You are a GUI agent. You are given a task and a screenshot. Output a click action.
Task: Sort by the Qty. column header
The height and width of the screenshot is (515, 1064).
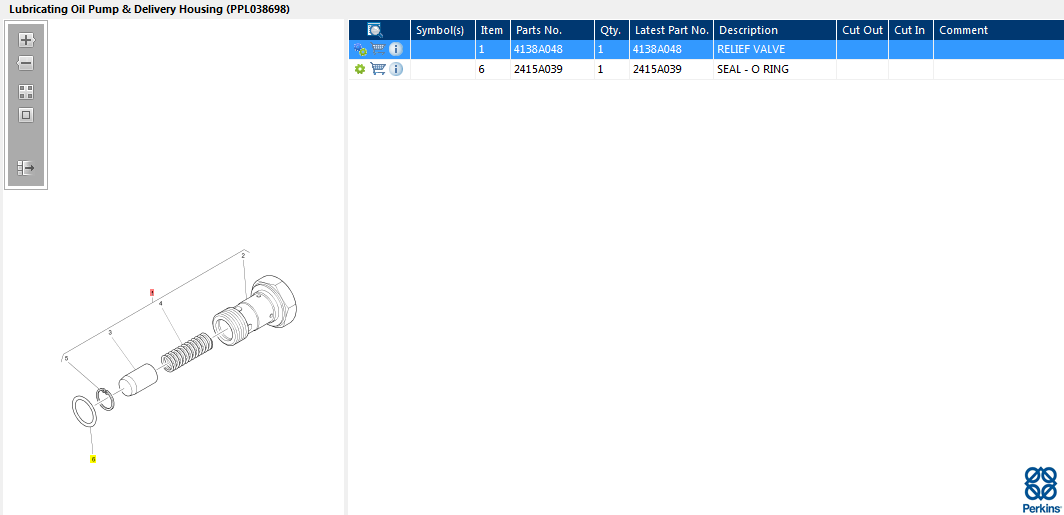tap(610, 30)
